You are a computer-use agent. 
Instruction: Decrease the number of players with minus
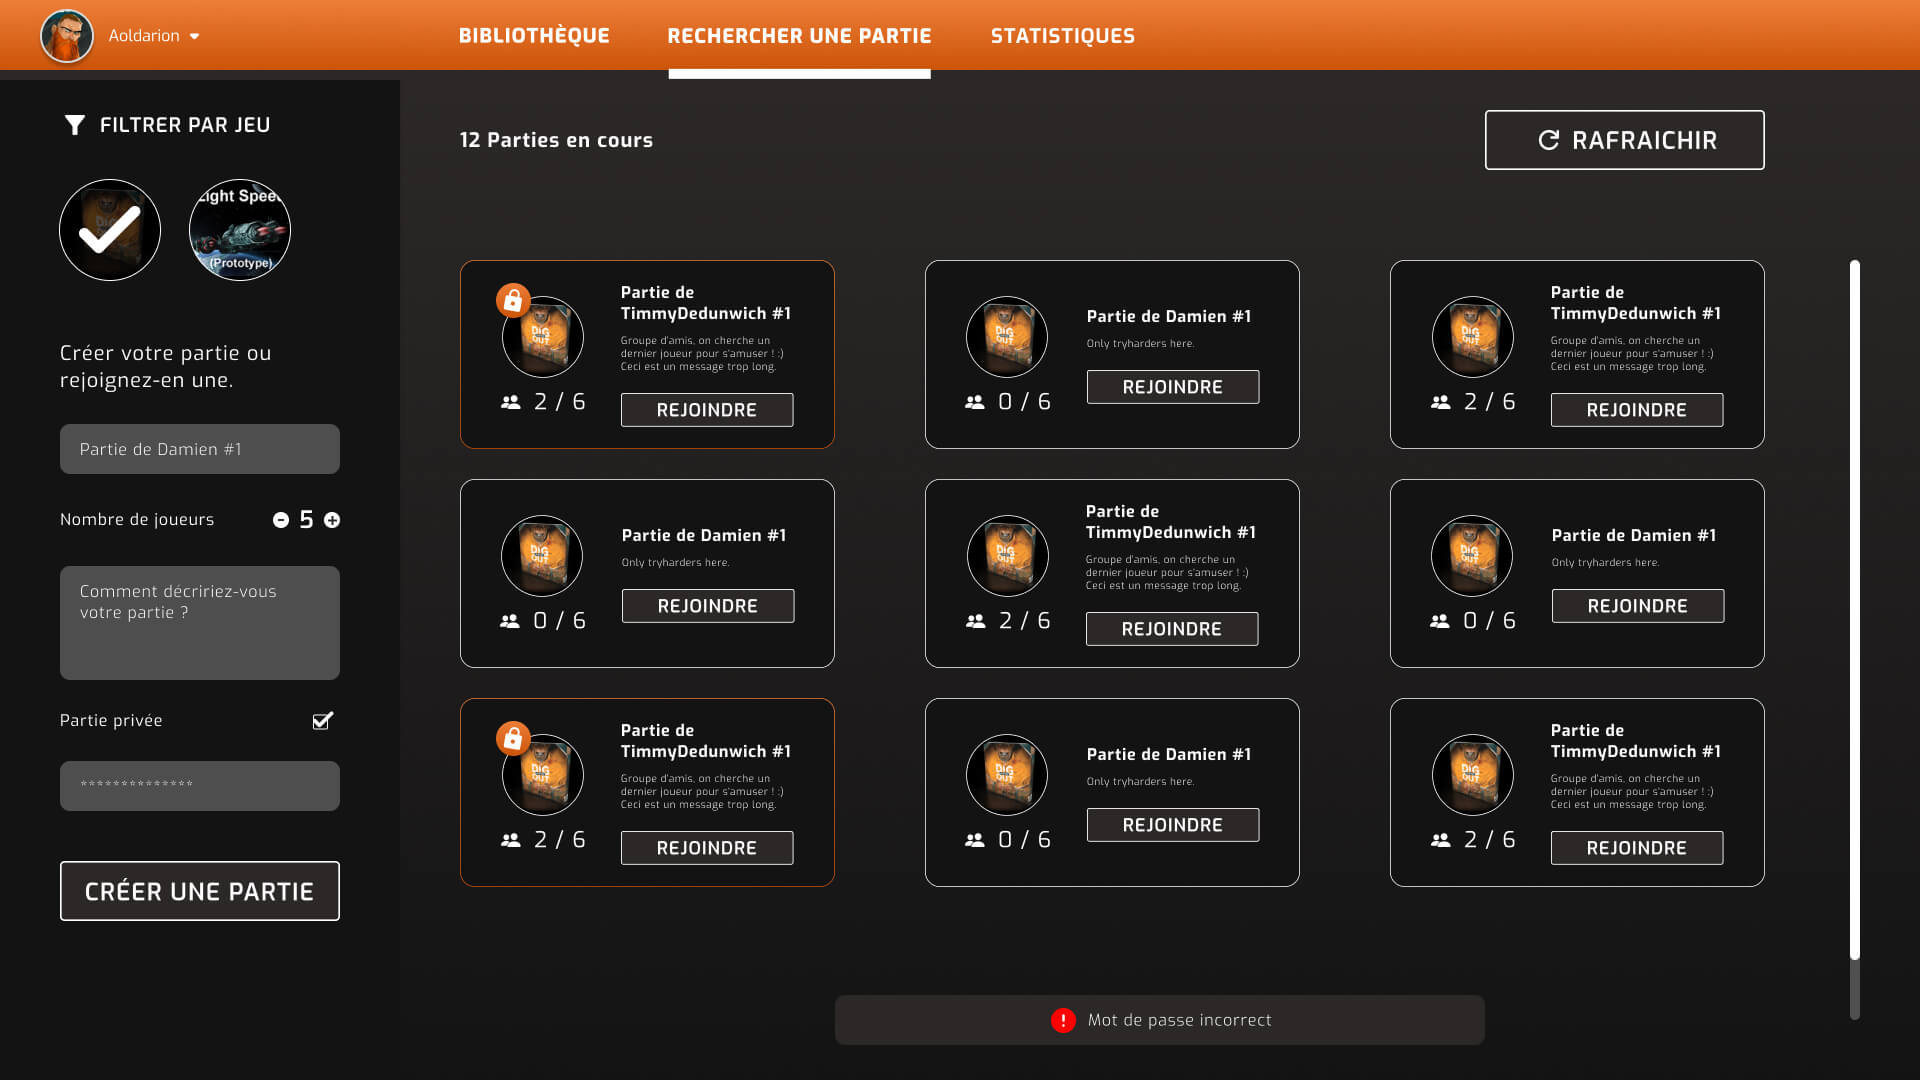click(281, 520)
